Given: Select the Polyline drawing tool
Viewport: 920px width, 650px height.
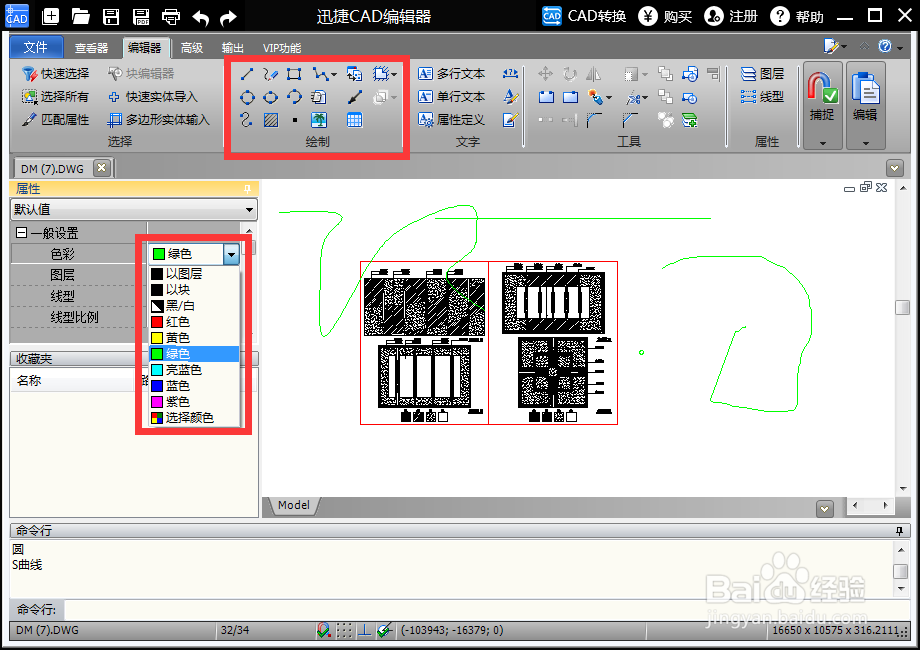Looking at the screenshot, I should (x=320, y=74).
